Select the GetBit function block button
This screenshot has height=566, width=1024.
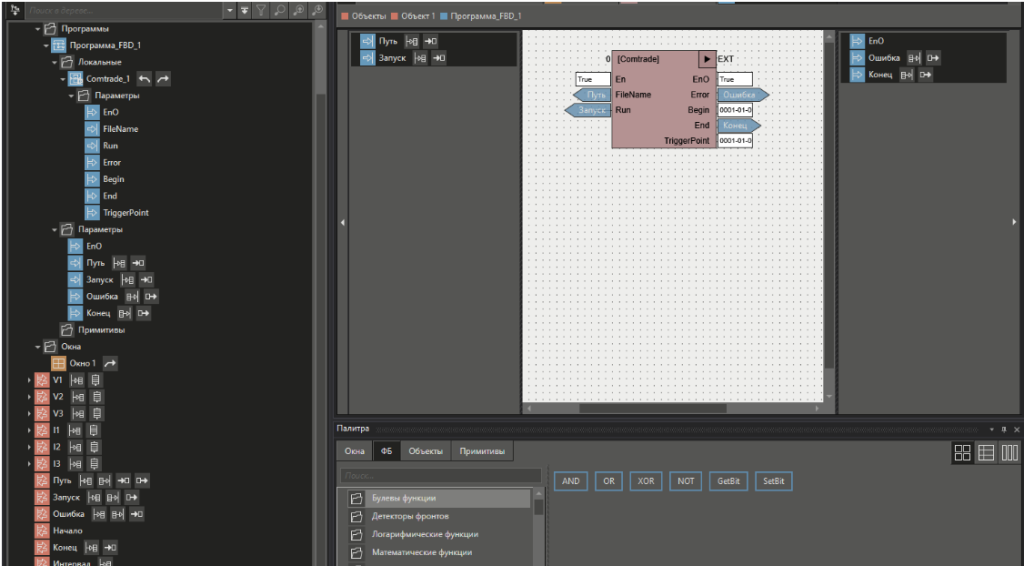728,481
